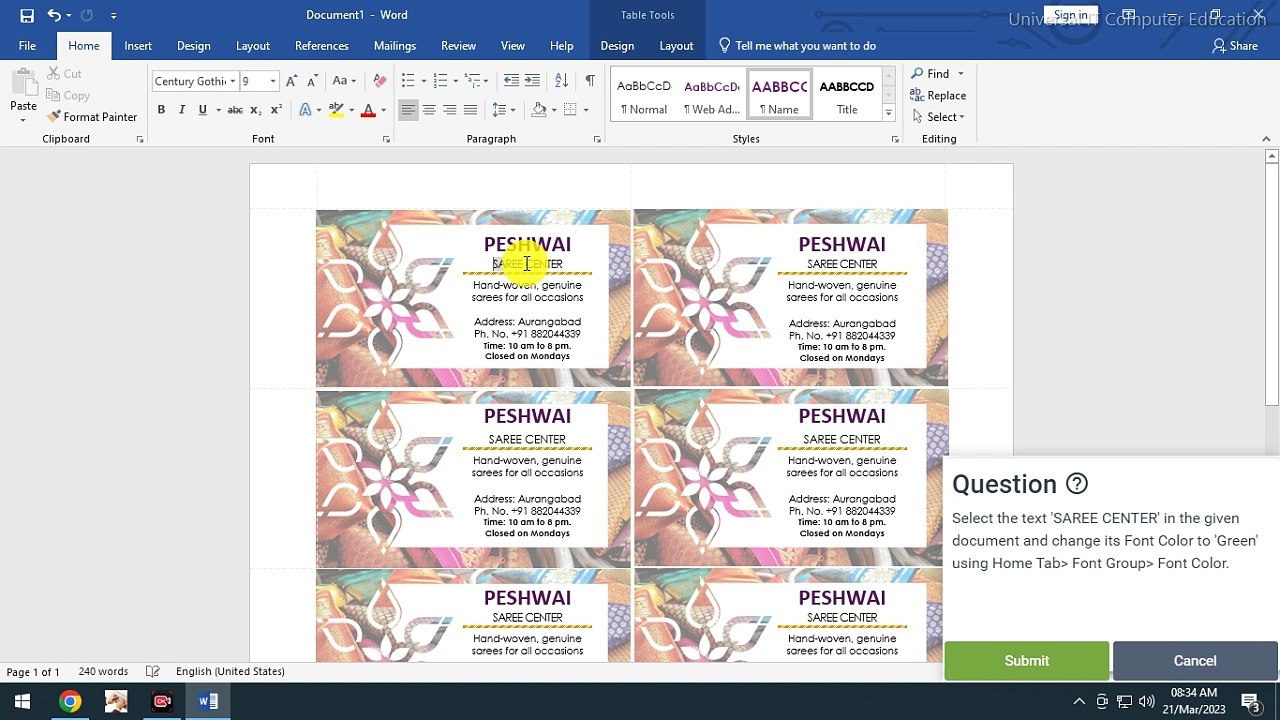Toggle Bold formatting
The image size is (1280, 720).
tap(161, 110)
